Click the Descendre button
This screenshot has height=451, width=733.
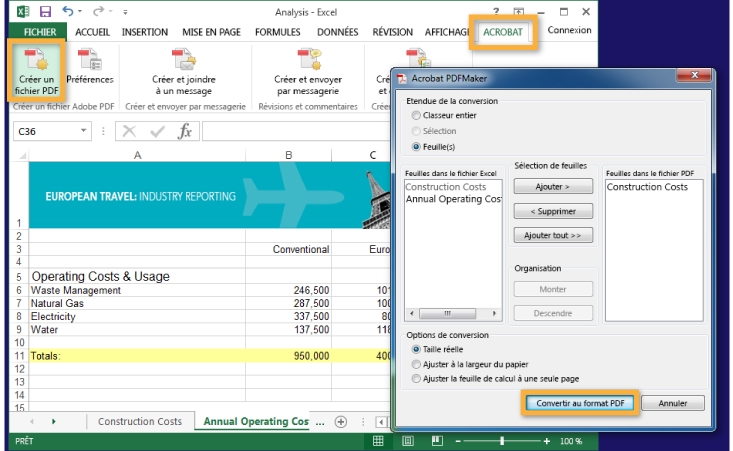point(553,313)
